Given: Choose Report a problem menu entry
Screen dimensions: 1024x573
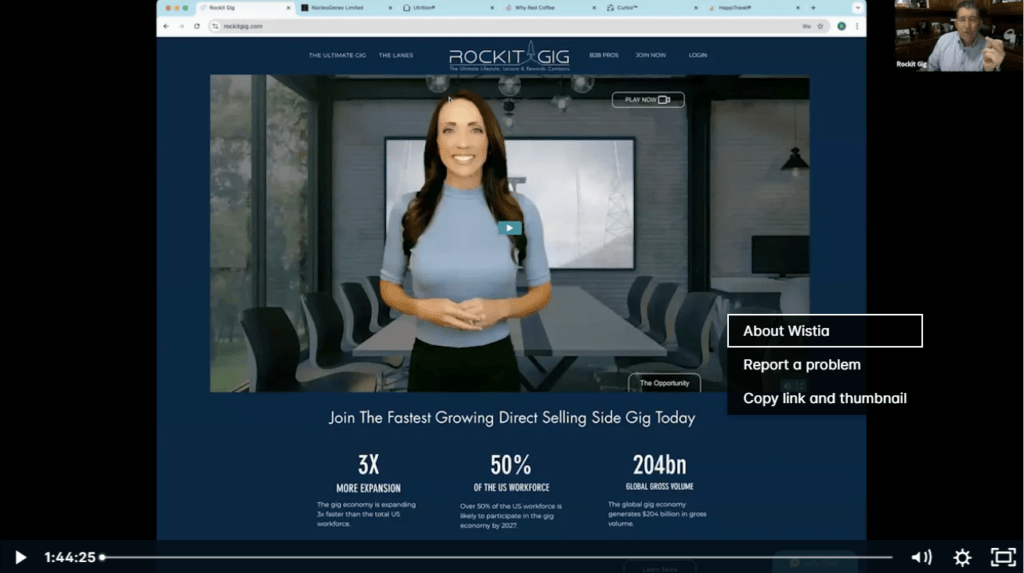Looking at the screenshot, I should click(825, 365).
